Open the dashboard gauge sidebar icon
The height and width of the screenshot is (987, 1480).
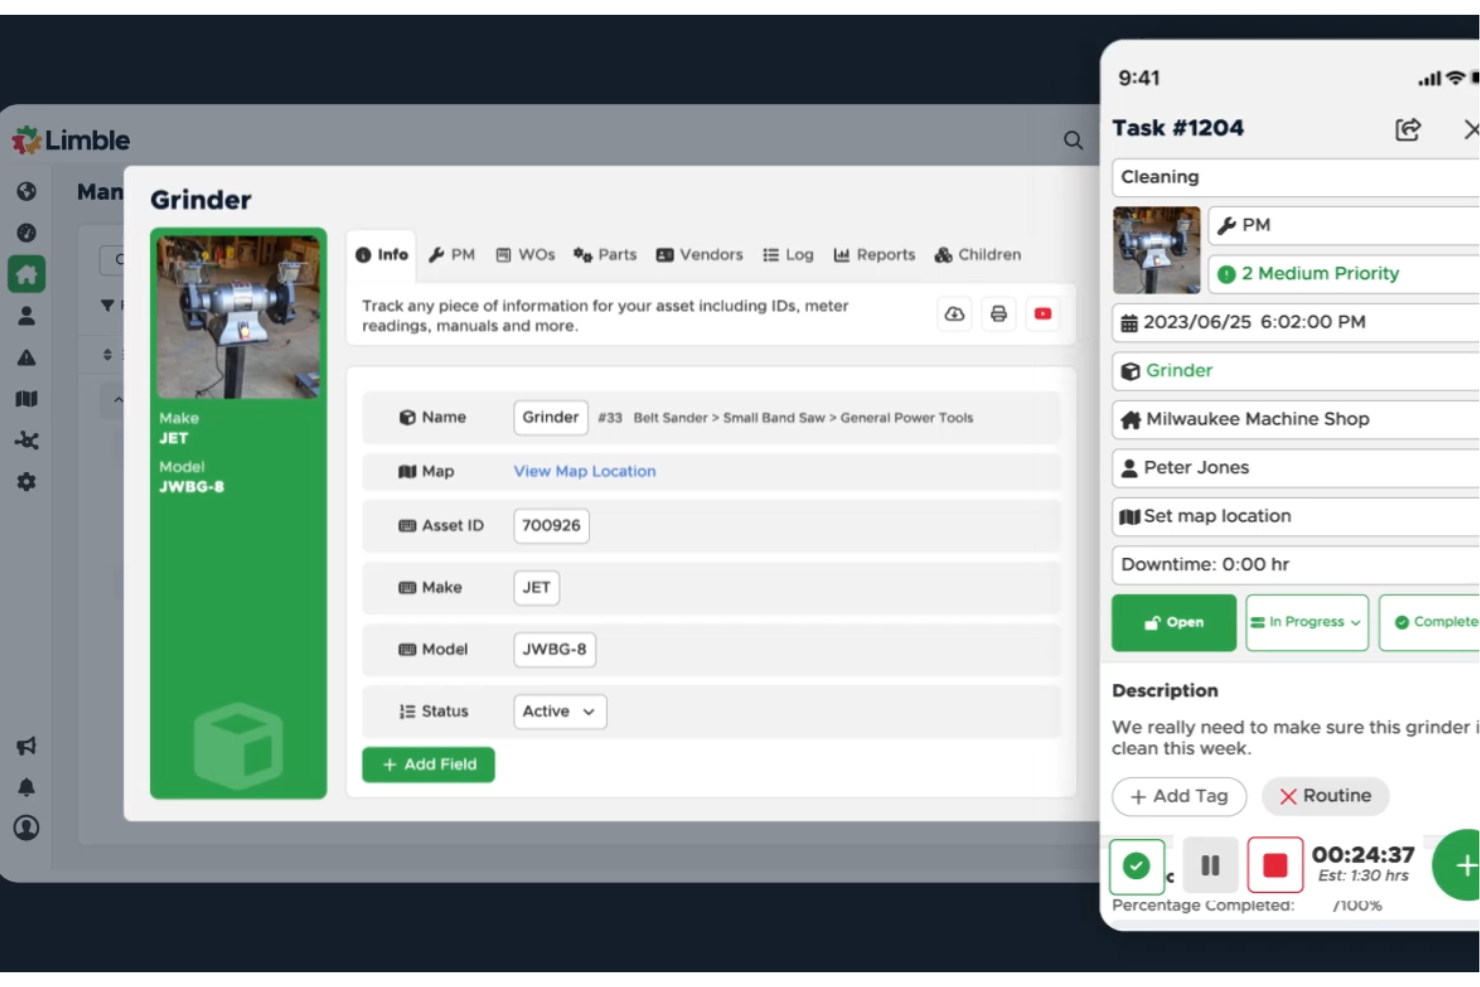click(27, 233)
